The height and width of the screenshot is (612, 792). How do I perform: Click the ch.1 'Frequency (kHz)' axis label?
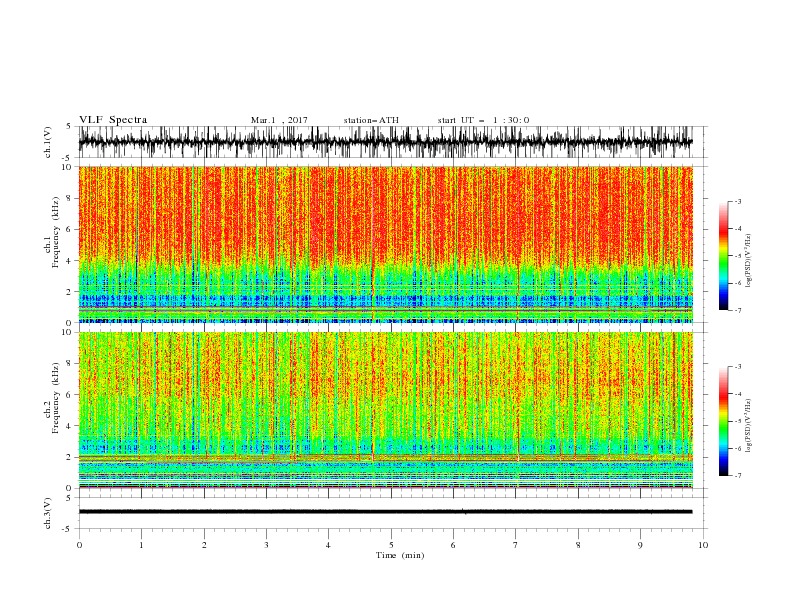[x=56, y=232]
